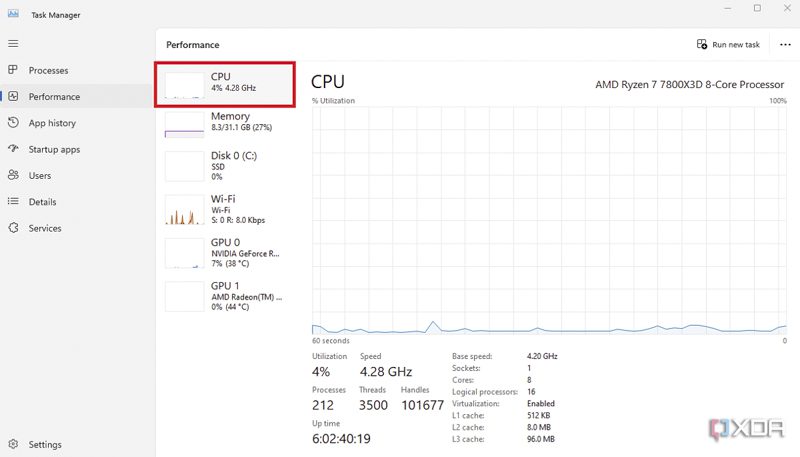
Task: Select the CPU mini graph thumbnail
Action: (185, 85)
